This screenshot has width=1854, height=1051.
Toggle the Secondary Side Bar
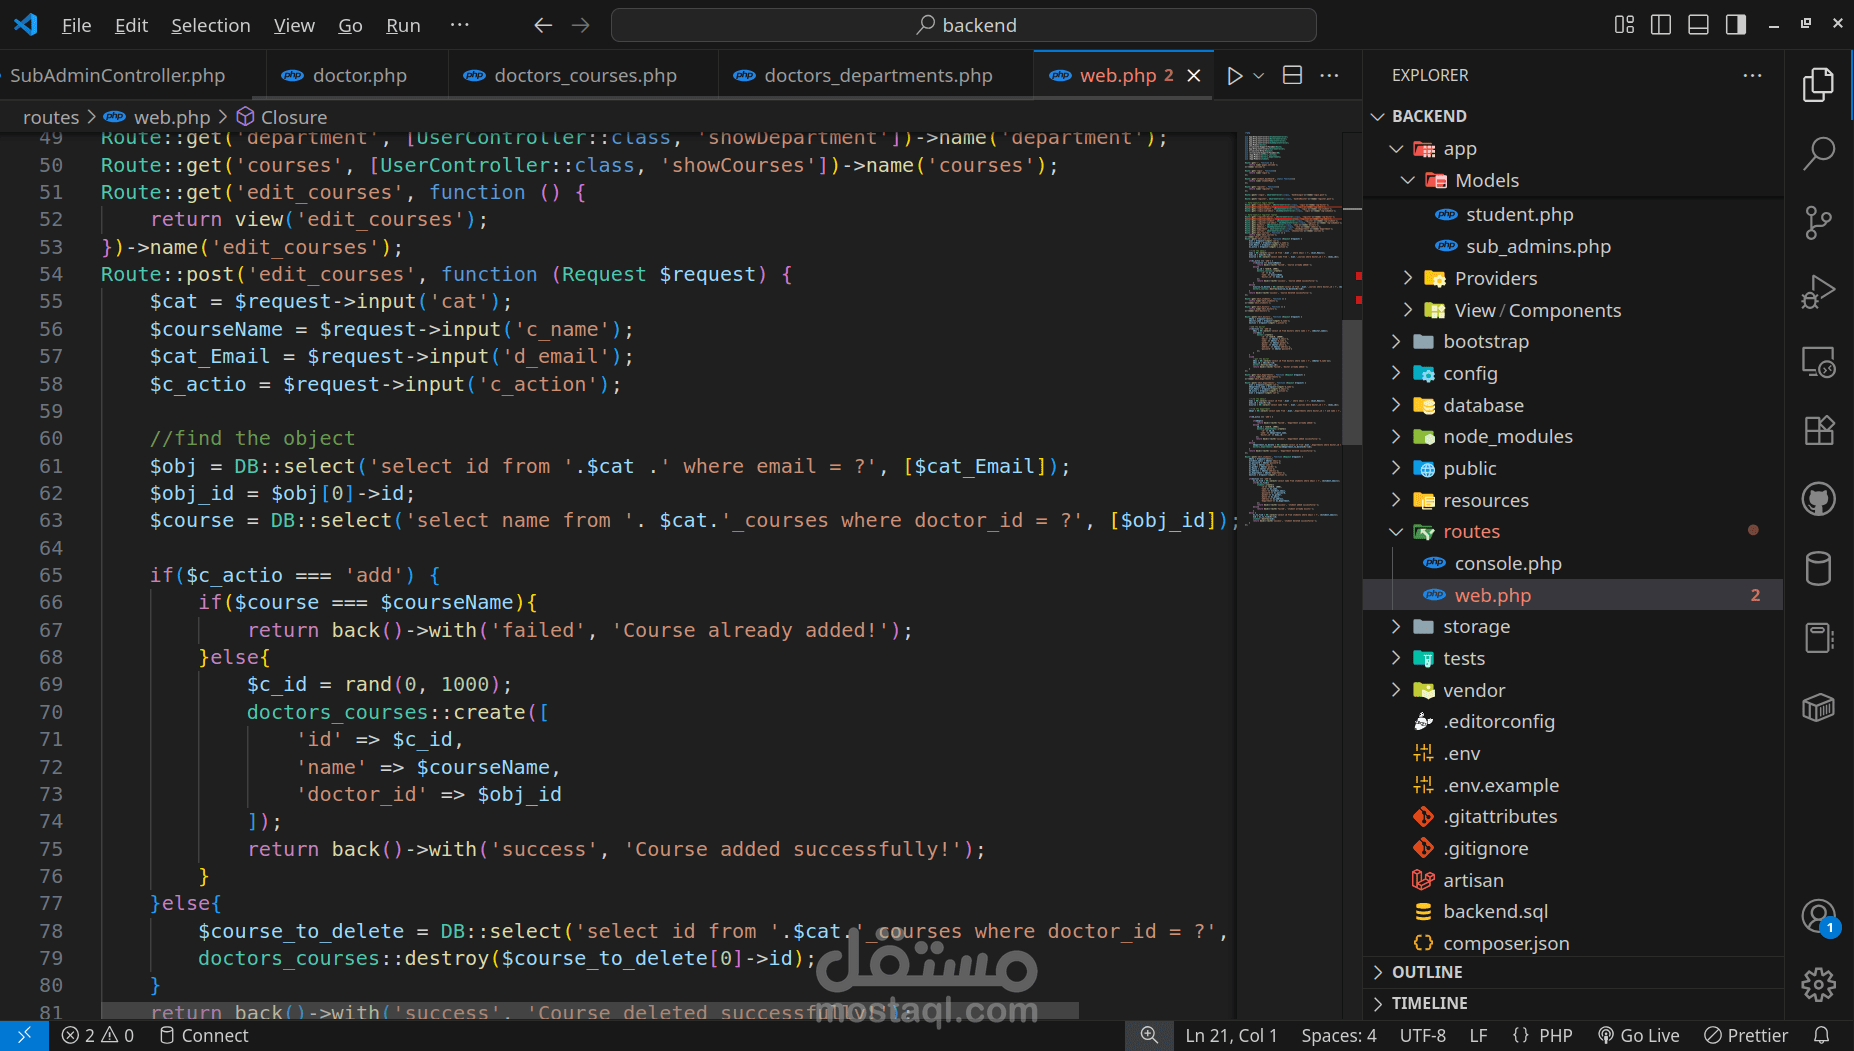tap(1736, 25)
